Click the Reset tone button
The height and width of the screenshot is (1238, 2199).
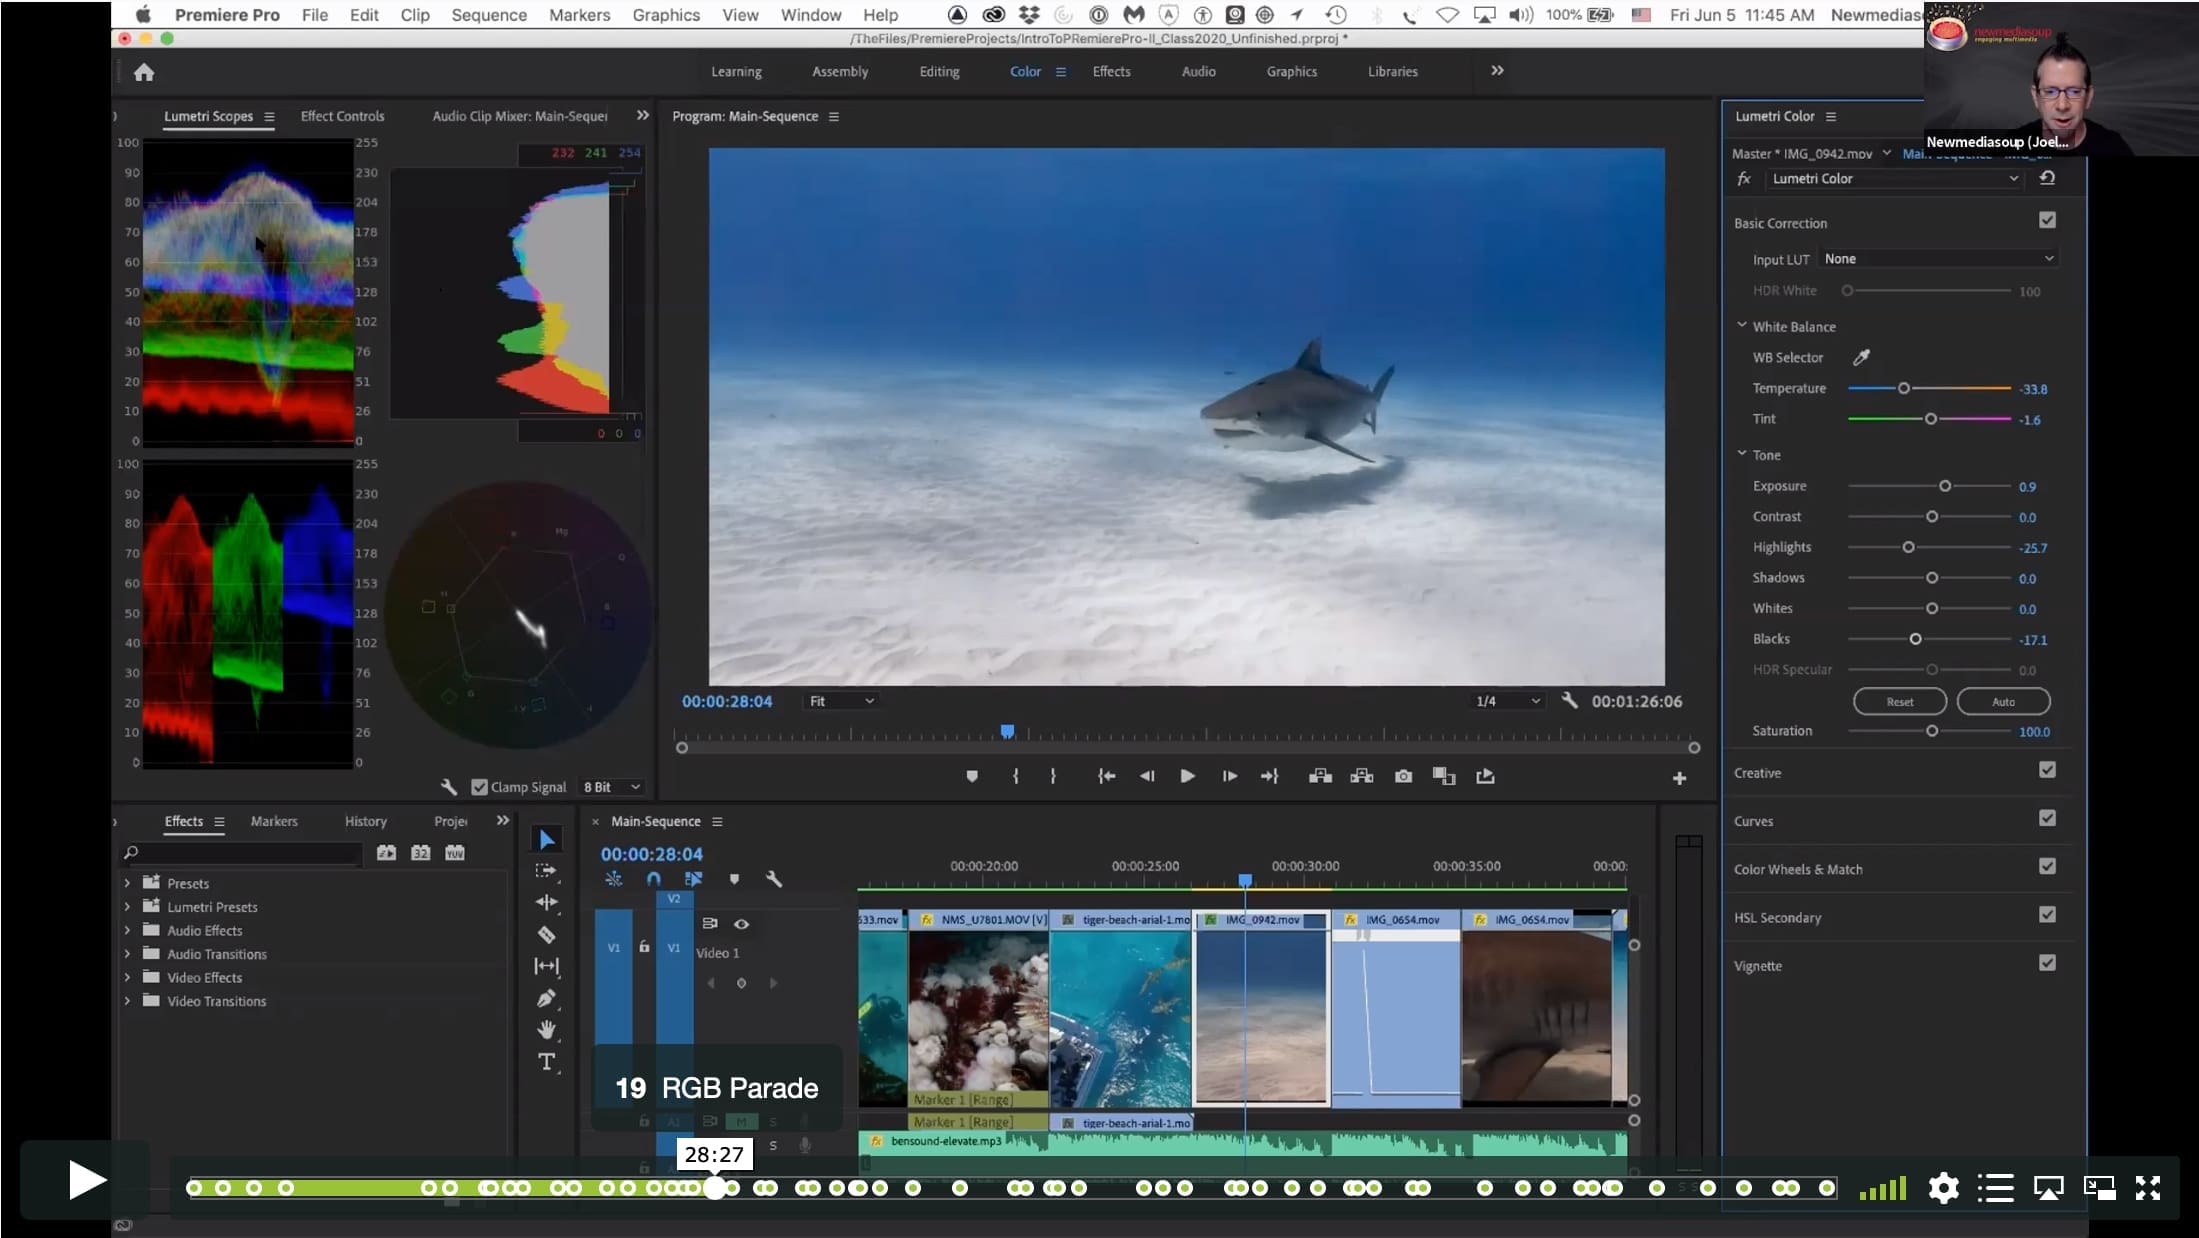[x=1899, y=701]
